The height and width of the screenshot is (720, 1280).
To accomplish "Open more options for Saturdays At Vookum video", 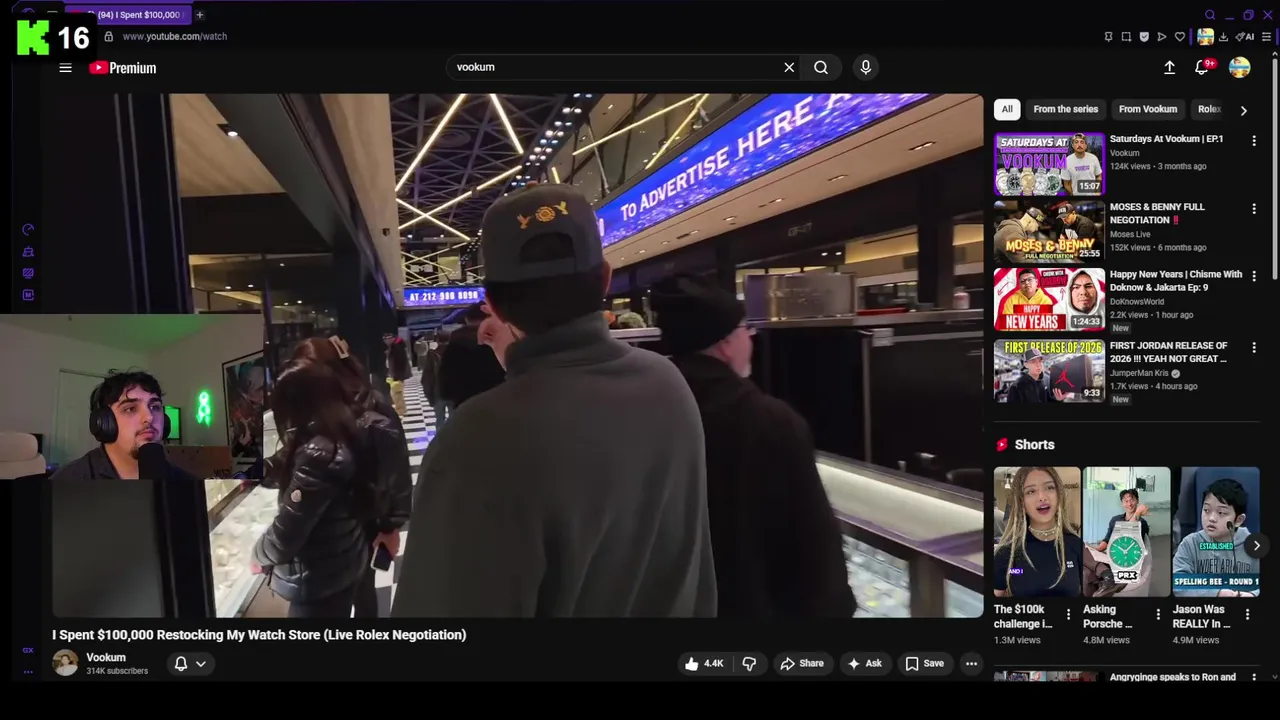I will tap(1254, 141).
